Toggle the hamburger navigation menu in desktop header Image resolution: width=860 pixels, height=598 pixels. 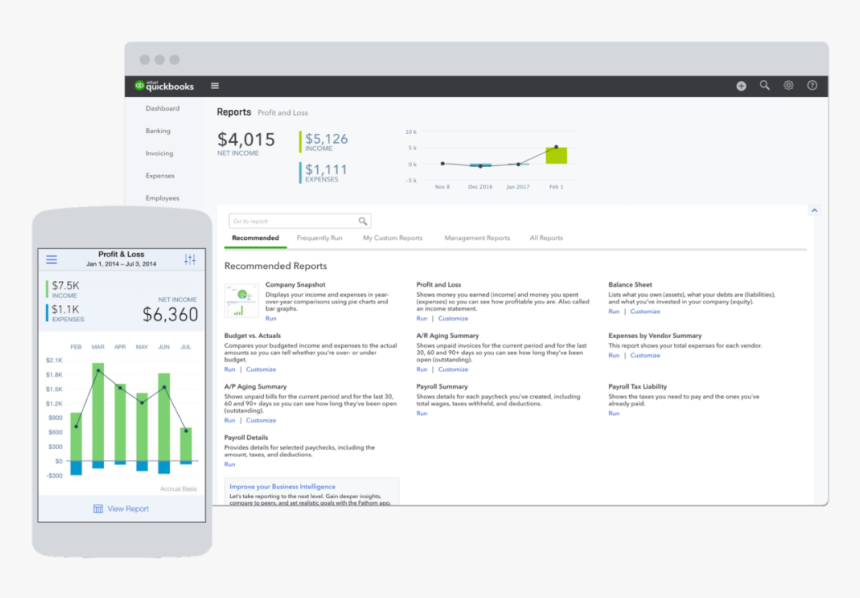(x=215, y=86)
